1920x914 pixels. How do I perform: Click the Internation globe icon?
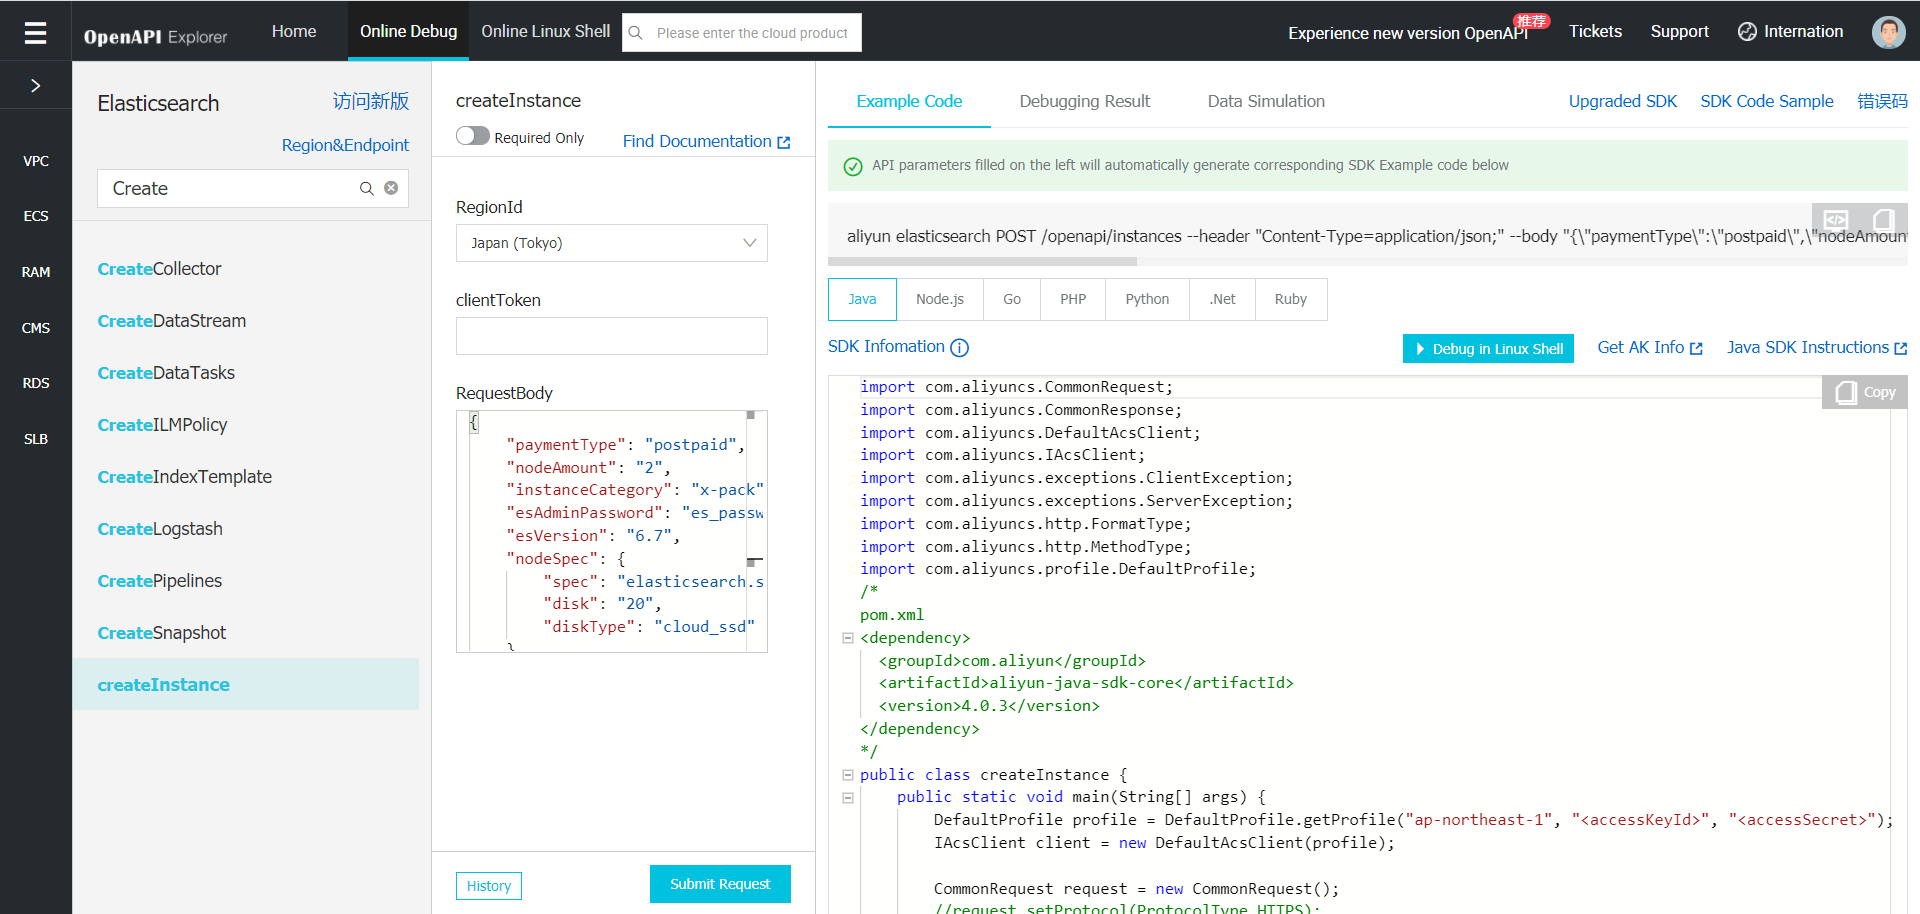coord(1747,32)
